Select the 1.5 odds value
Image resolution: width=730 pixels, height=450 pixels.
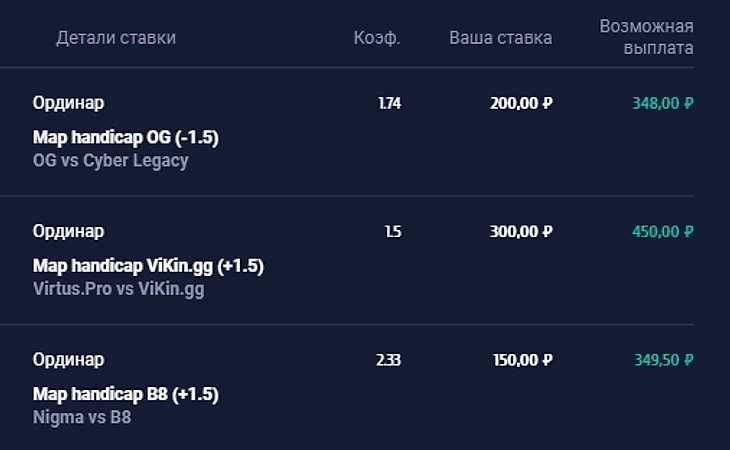pos(393,231)
